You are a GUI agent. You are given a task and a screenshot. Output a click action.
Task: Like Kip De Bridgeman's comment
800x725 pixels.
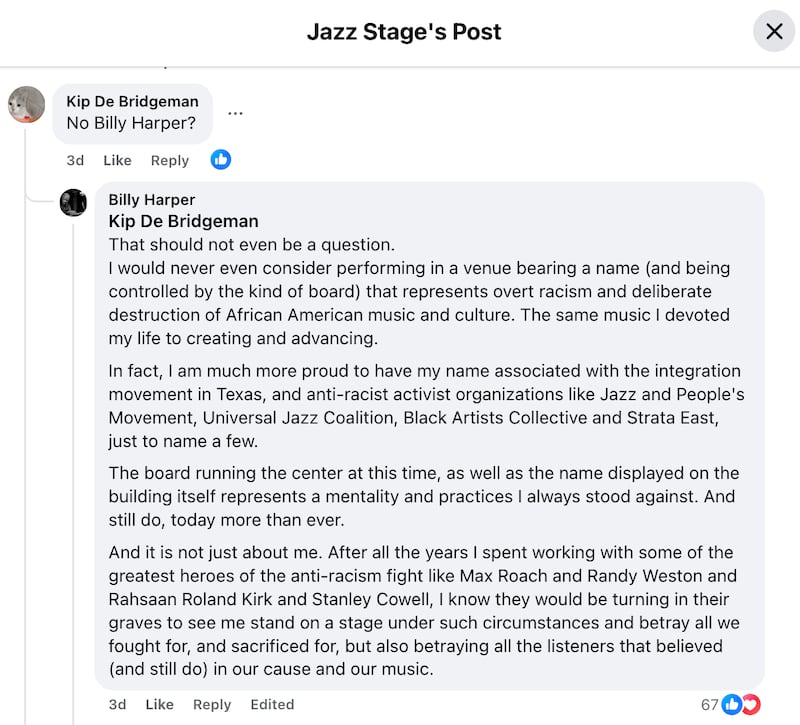117,160
